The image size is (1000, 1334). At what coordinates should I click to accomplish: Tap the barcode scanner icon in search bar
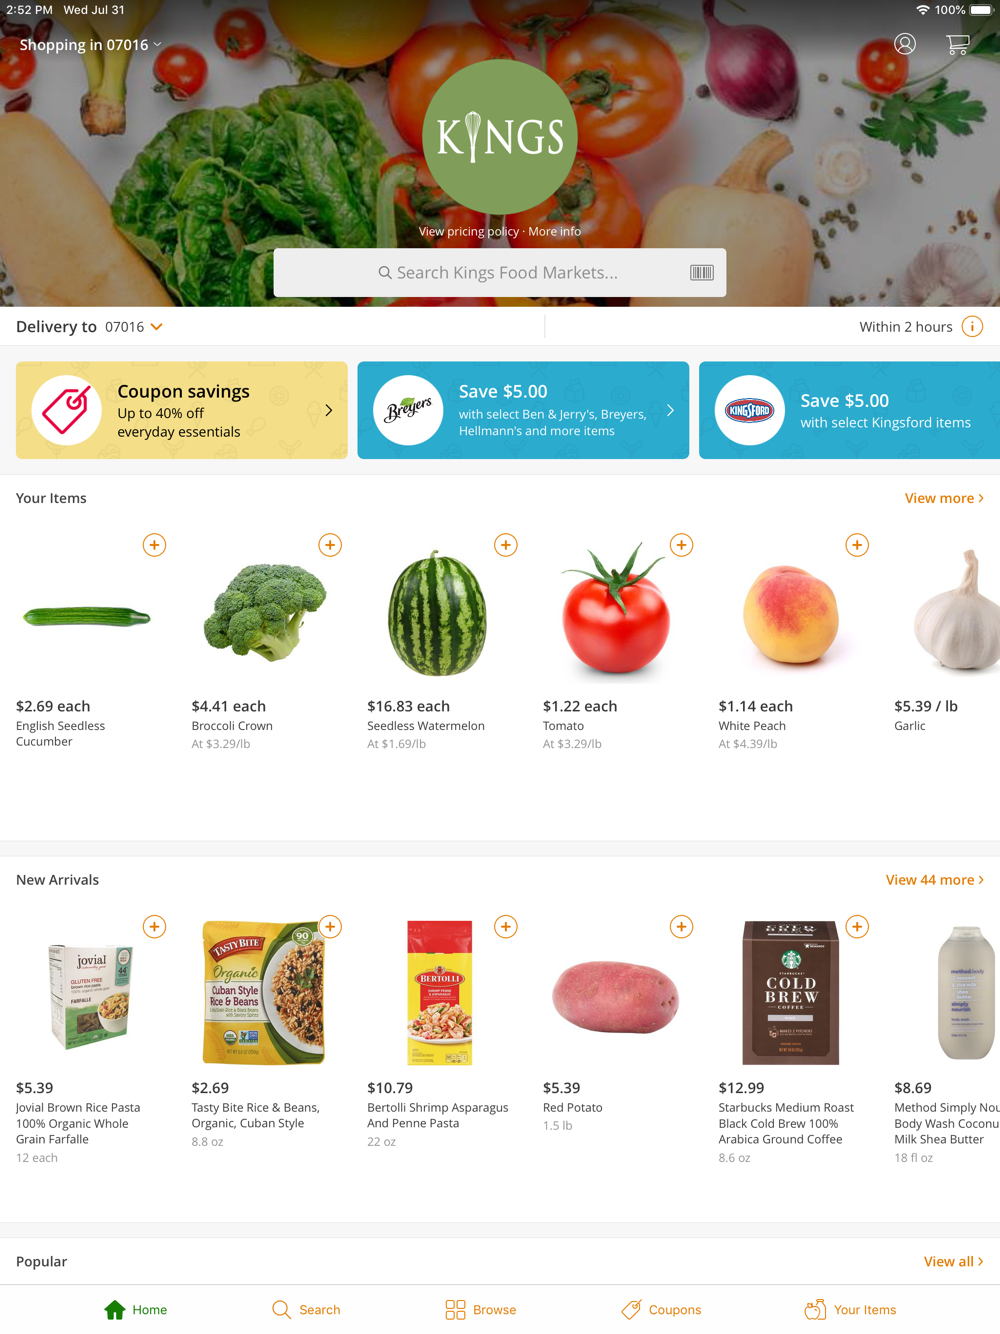(x=702, y=272)
